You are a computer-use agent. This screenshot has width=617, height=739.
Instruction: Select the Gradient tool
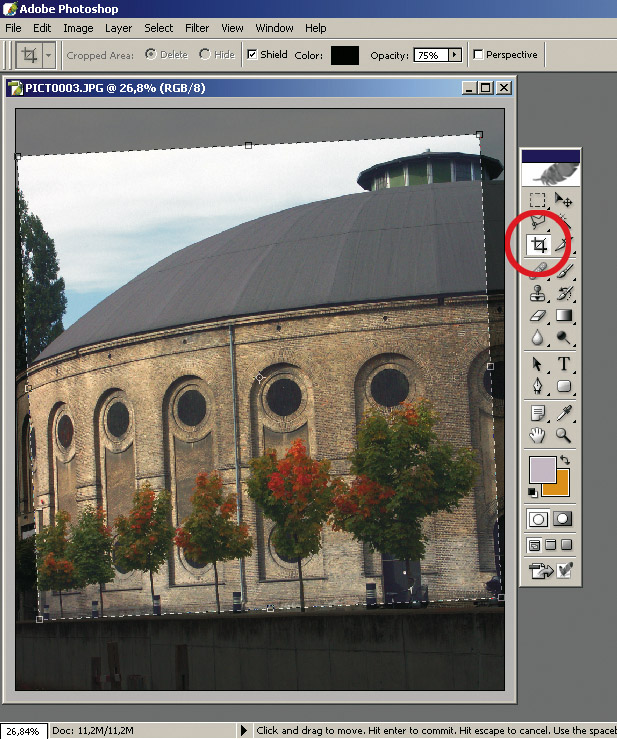pyautogui.click(x=564, y=315)
